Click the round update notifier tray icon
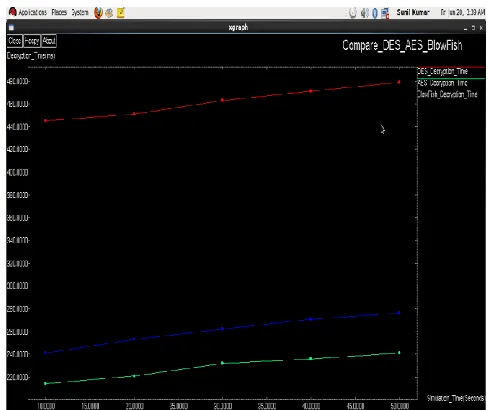488x410 pixels. click(353, 13)
